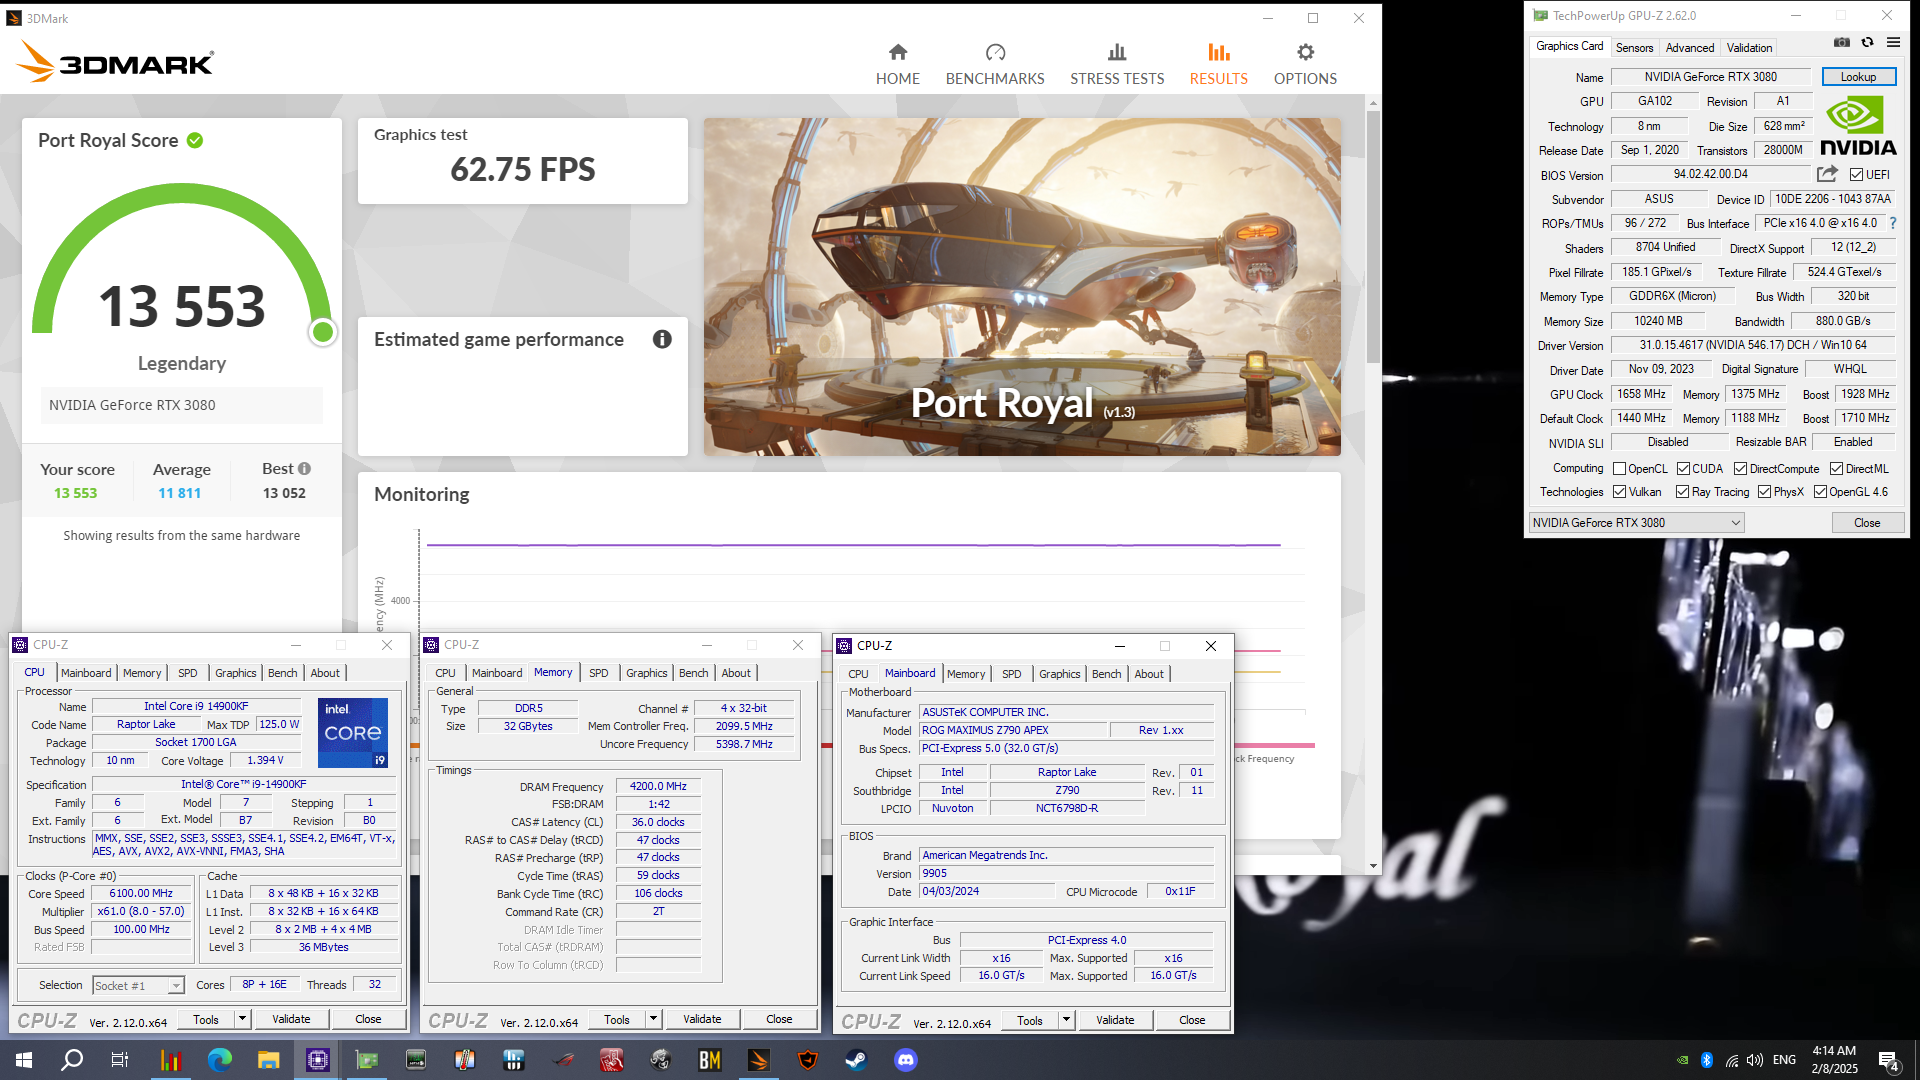The image size is (1920, 1080).
Task: Go to 3DMark Stress Tests
Action: coord(1117,64)
